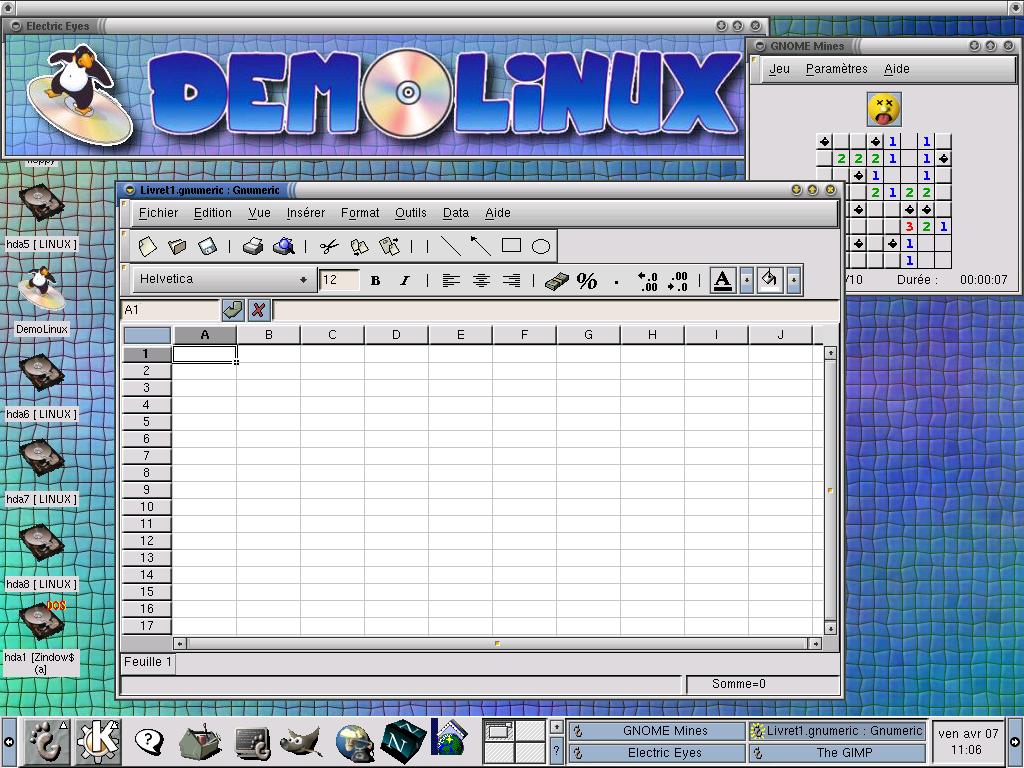
Task: Click the KDE gear menu icon in panel
Action: point(98,742)
